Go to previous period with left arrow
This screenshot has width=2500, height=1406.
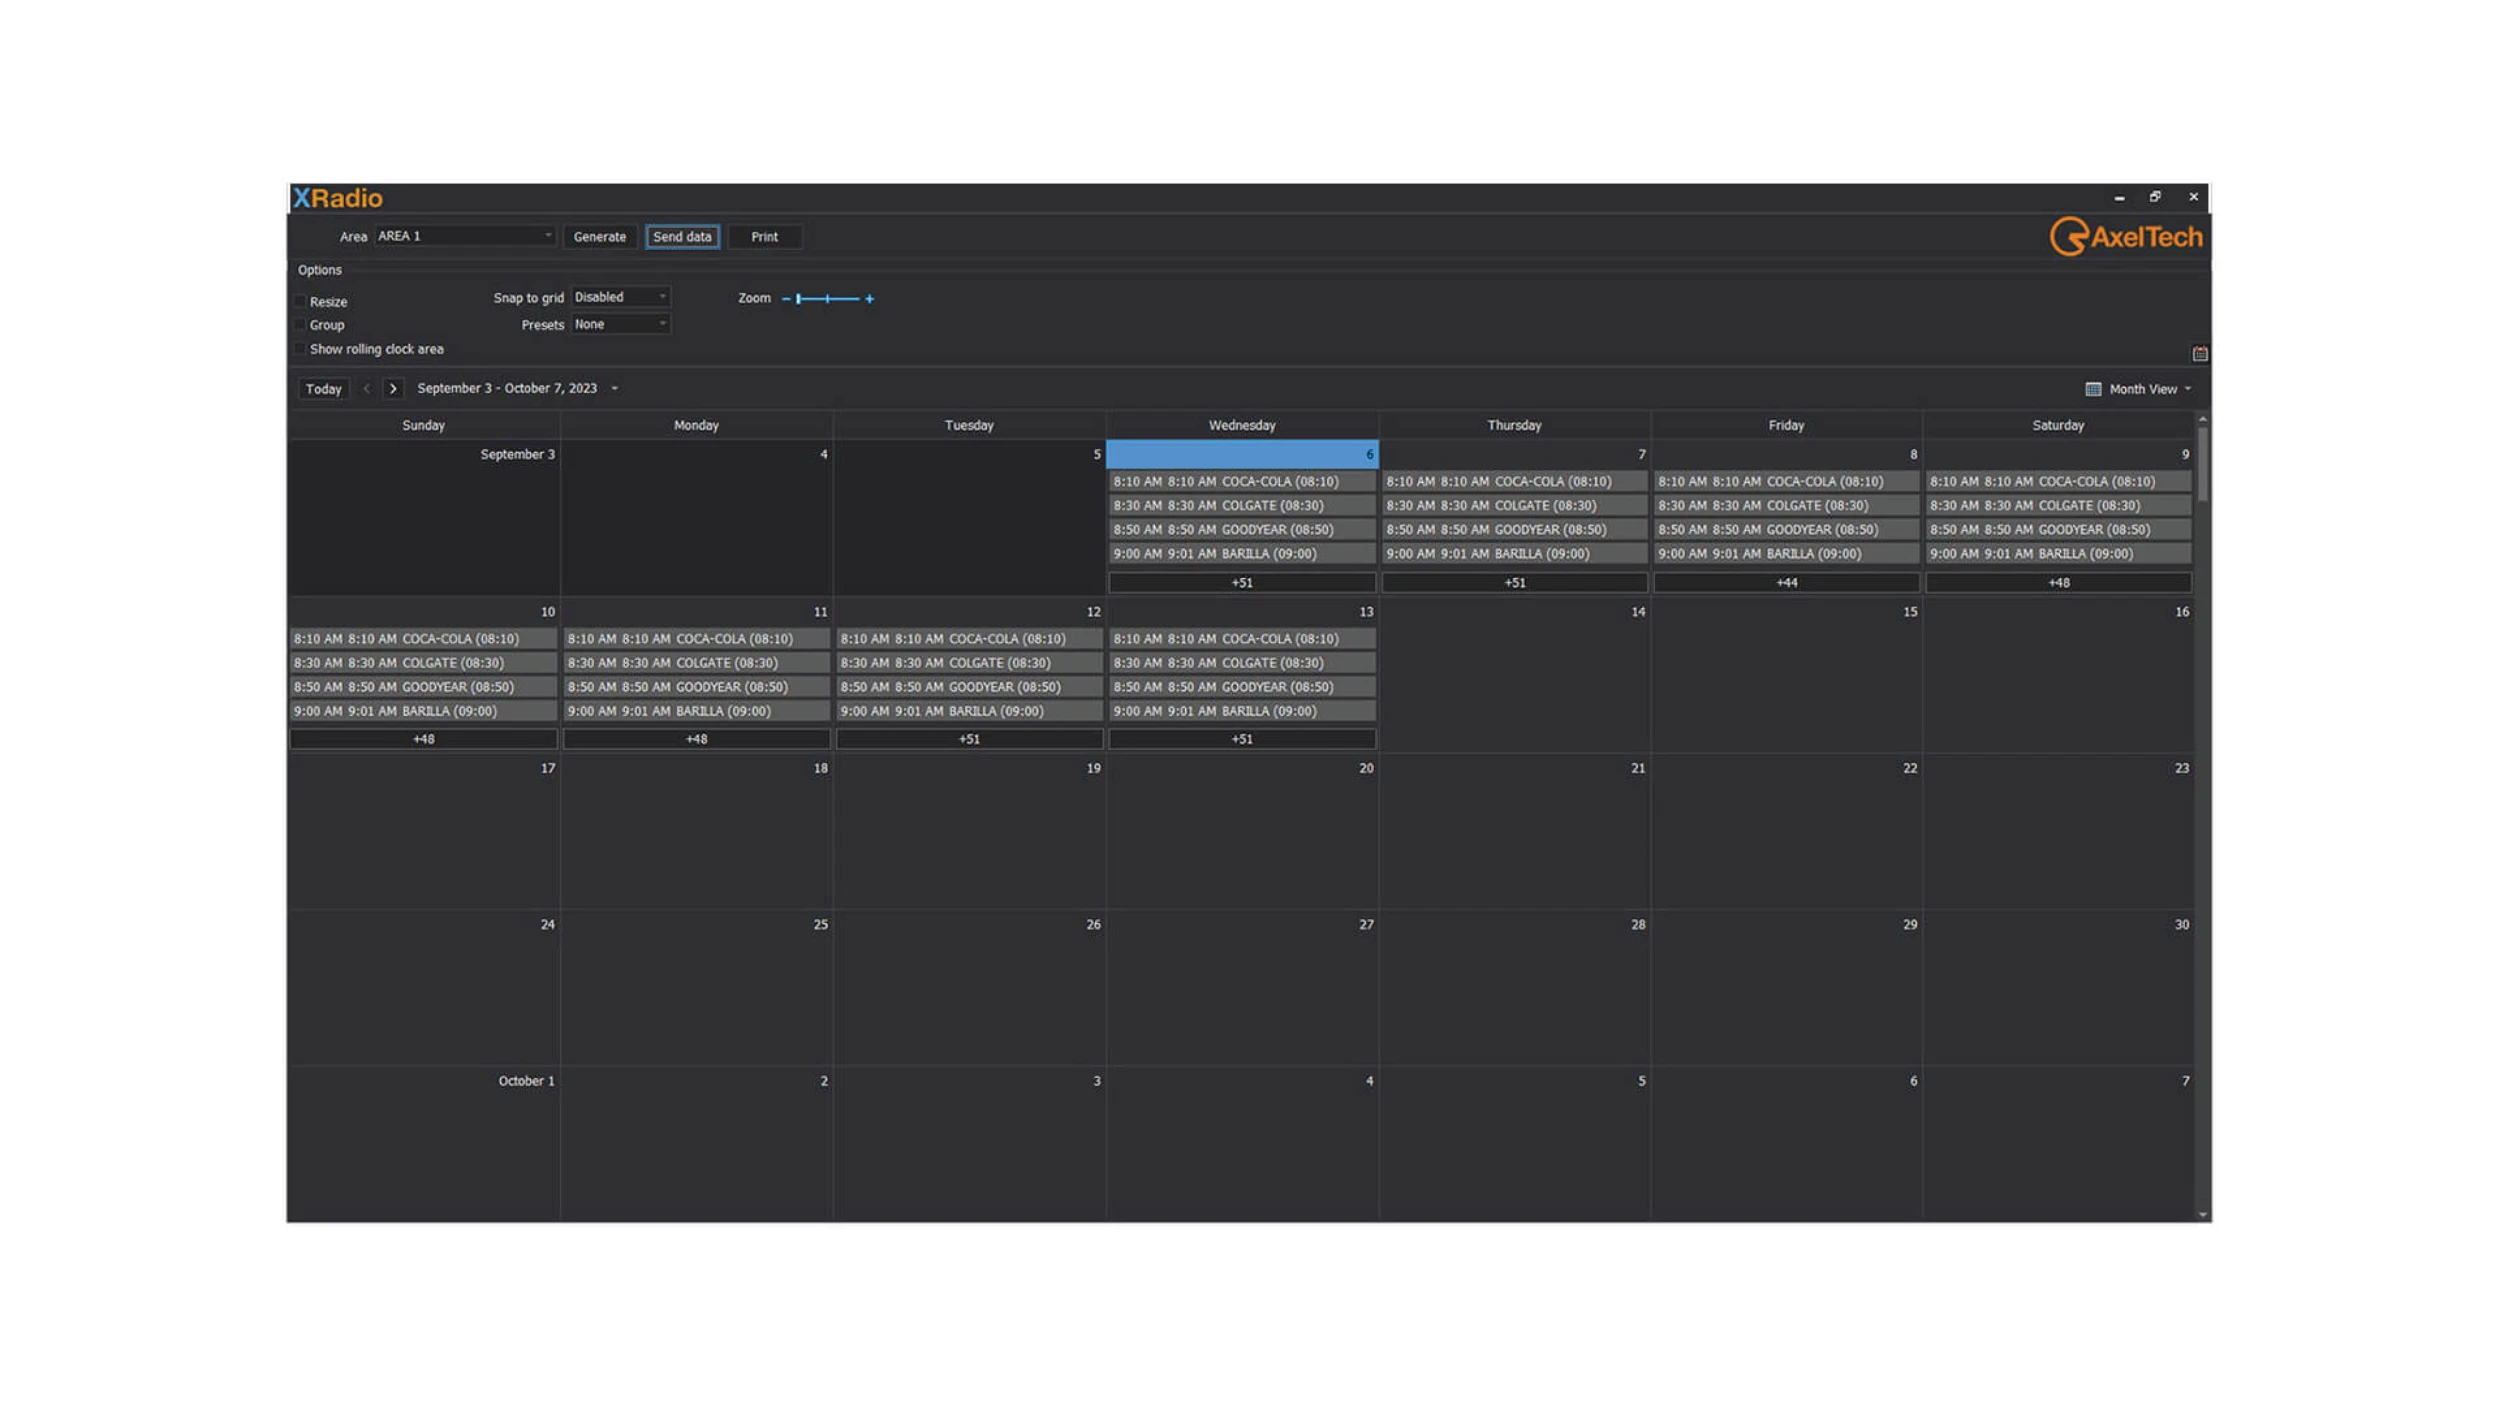[367, 389]
